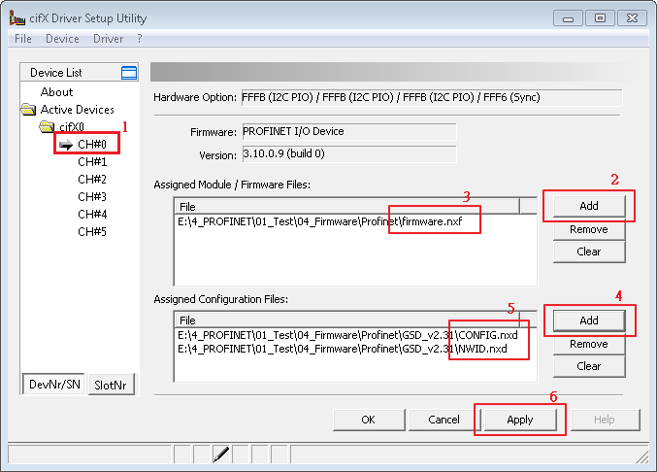Click the pen icon in the status bar
The height and width of the screenshot is (472, 657).
(x=221, y=454)
